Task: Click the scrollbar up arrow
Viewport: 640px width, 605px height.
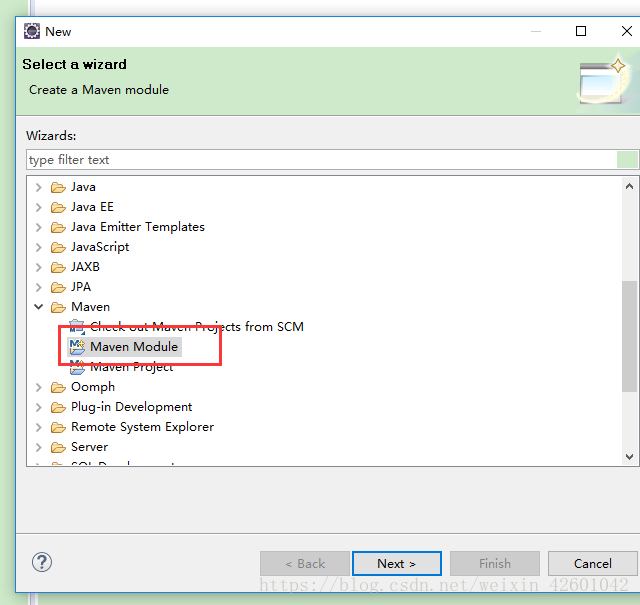Action: tap(629, 187)
